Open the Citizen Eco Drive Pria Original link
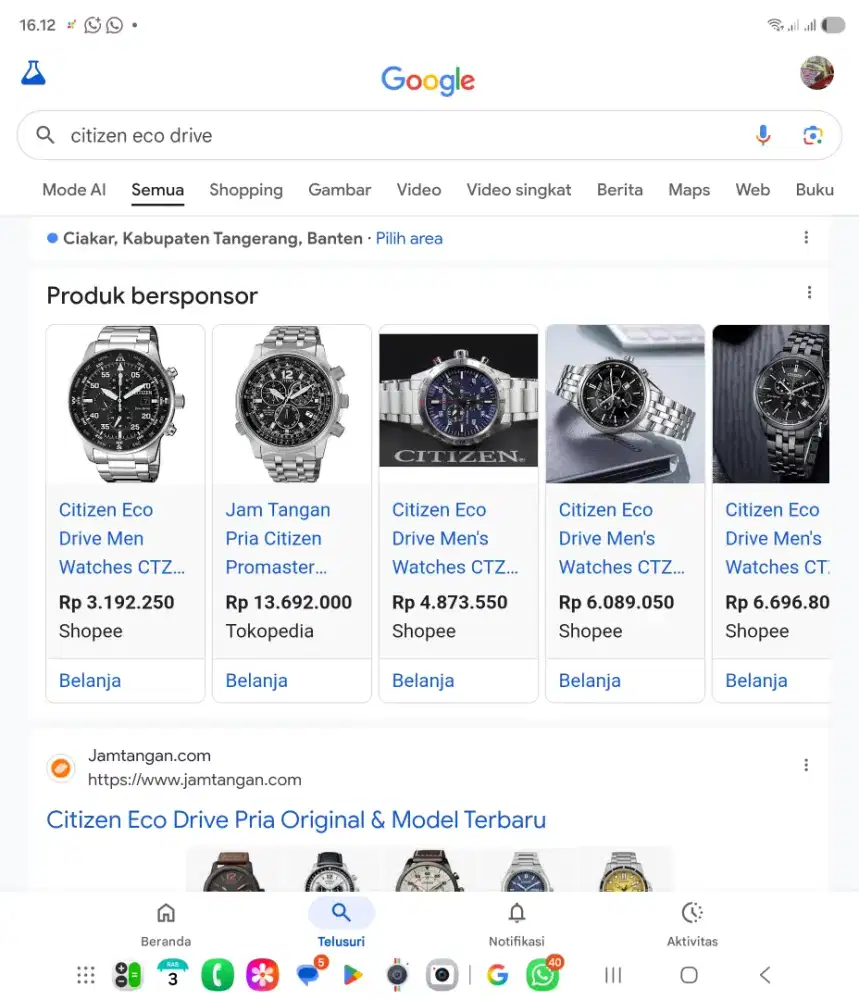859x1000 pixels. (296, 819)
